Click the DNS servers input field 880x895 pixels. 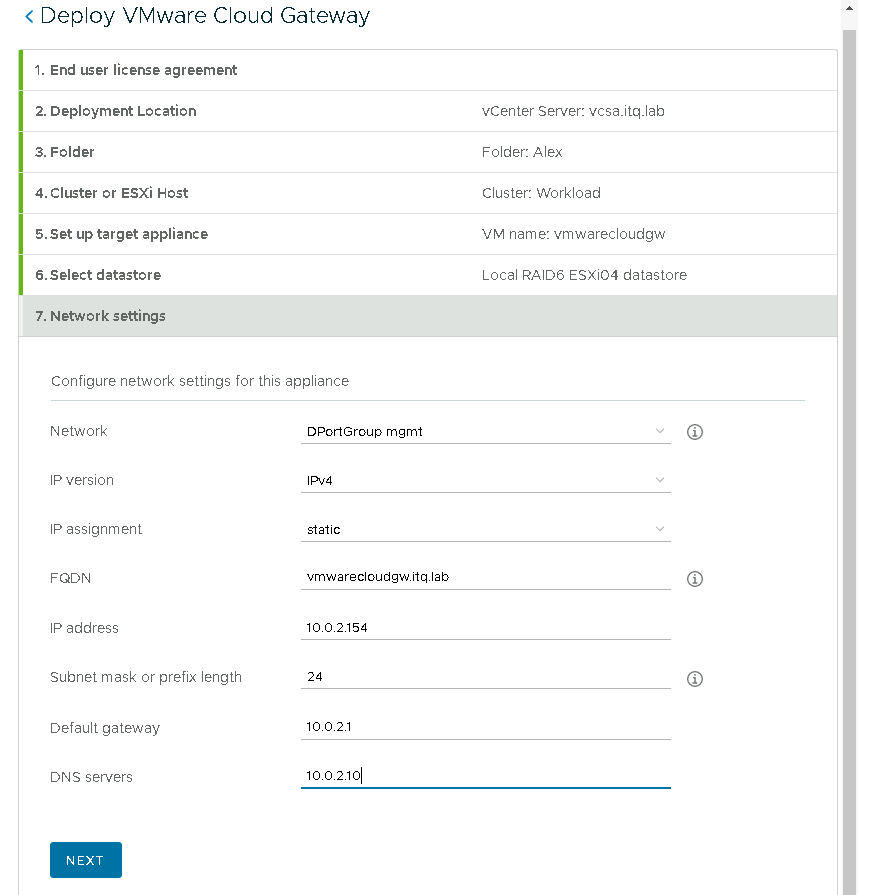(486, 776)
